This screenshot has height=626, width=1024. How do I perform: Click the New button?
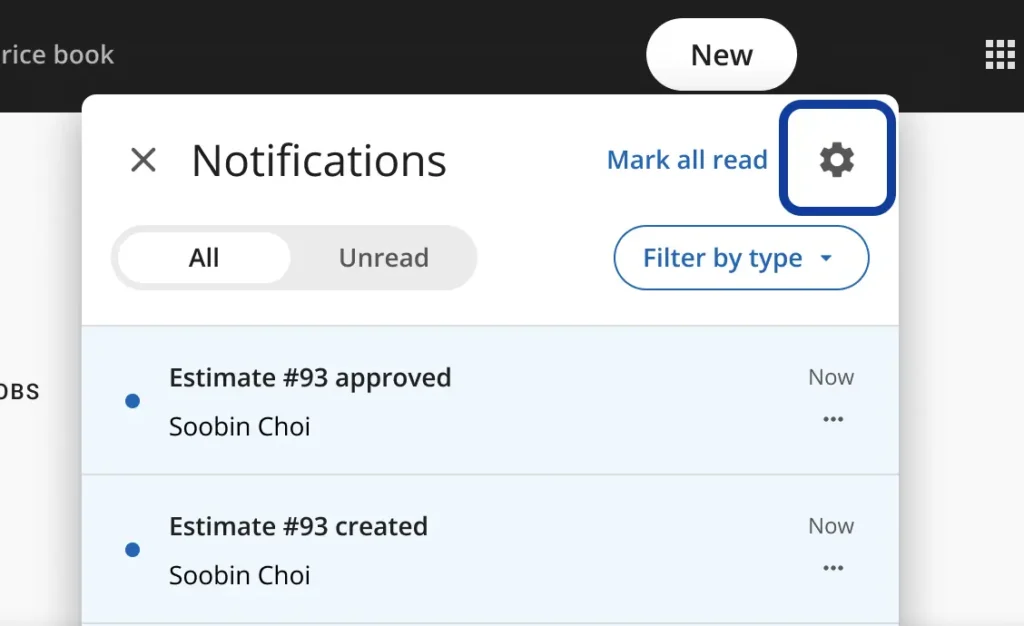[x=721, y=55]
